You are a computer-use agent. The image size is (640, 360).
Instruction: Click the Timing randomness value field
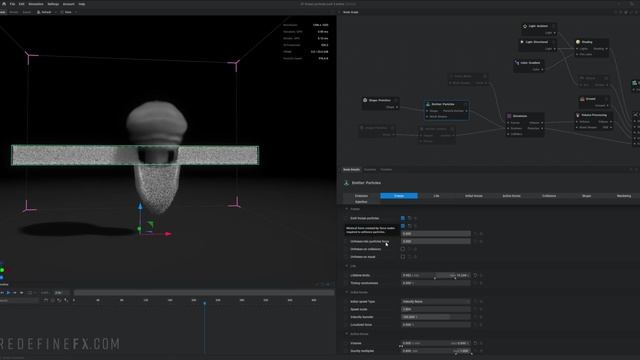(436, 283)
